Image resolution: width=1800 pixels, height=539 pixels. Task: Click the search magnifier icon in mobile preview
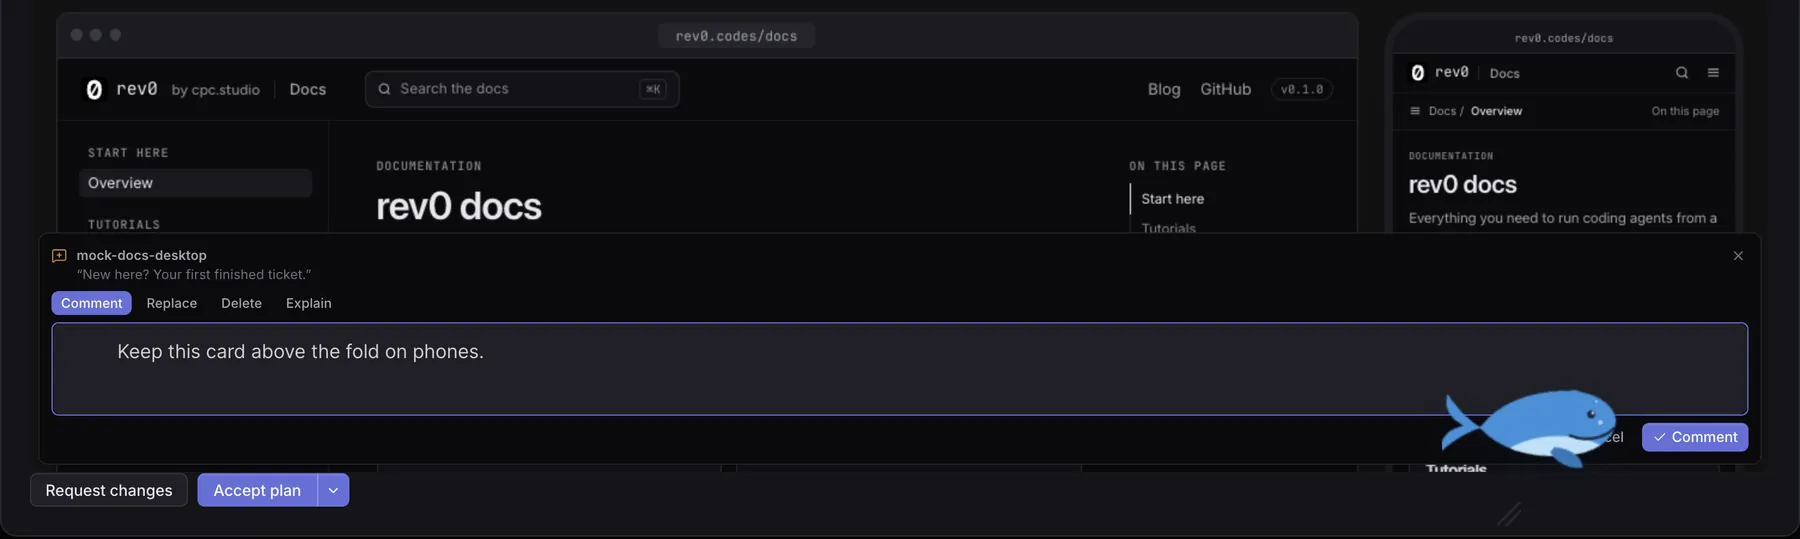[x=1682, y=72]
